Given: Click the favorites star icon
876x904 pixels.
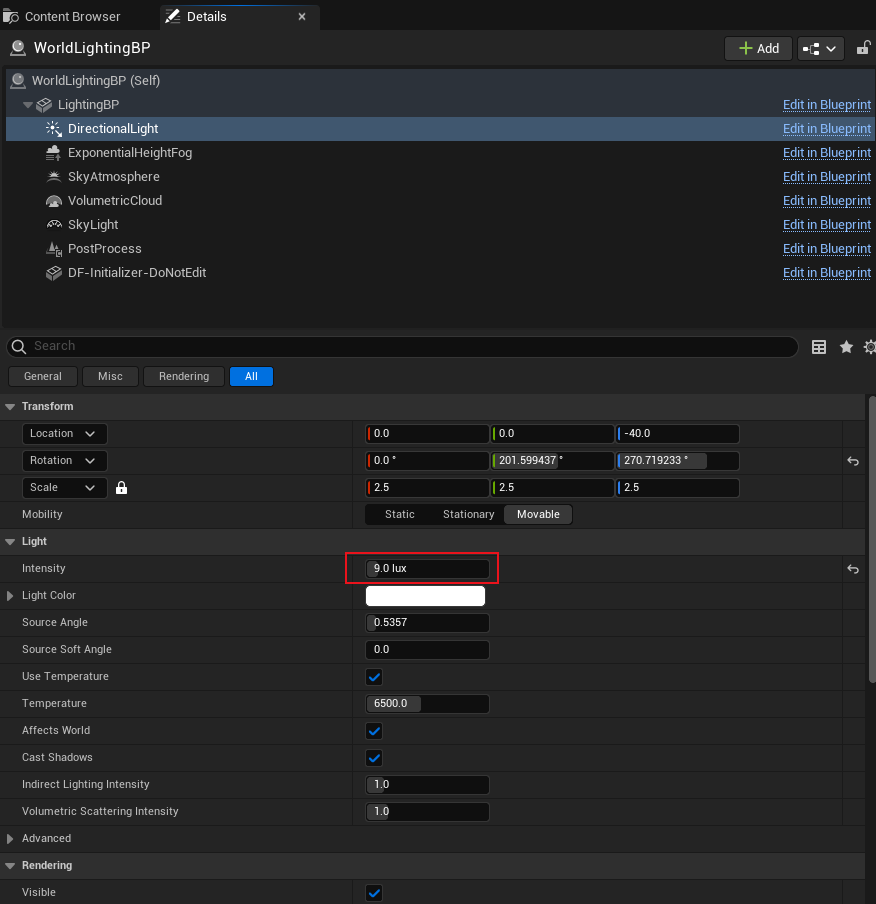Looking at the screenshot, I should pos(846,347).
